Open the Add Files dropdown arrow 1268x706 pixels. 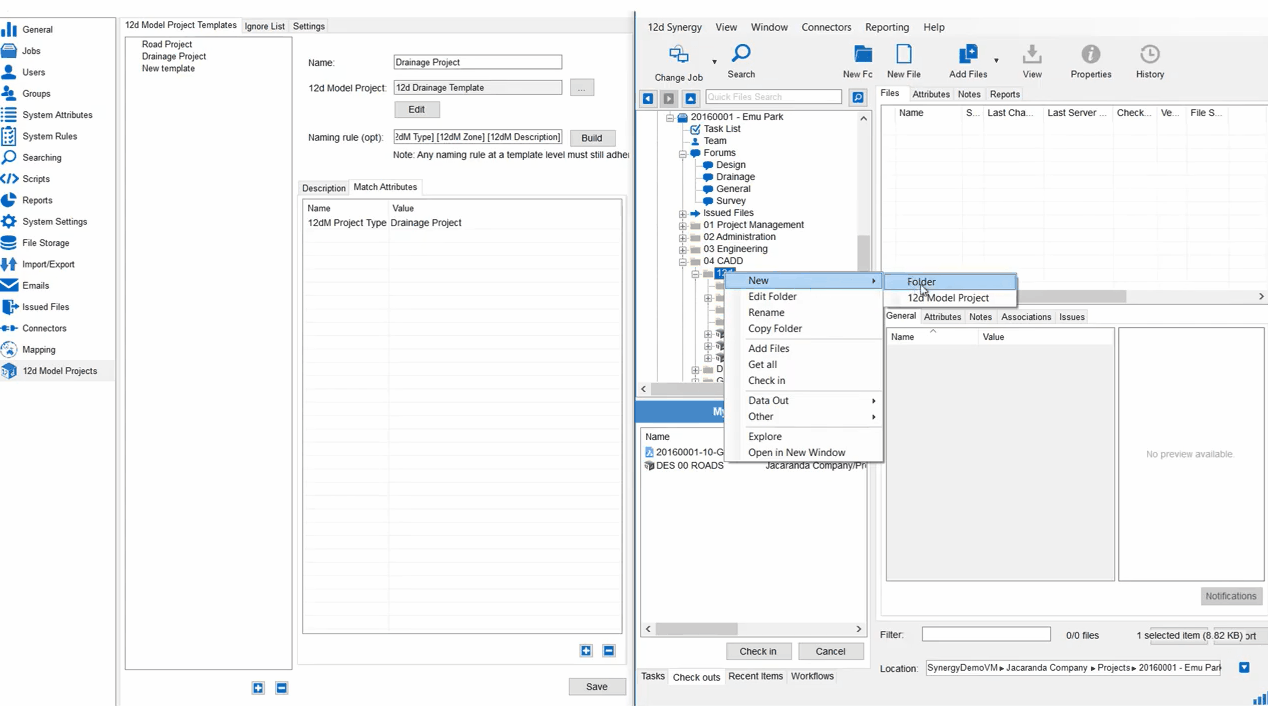click(996, 61)
